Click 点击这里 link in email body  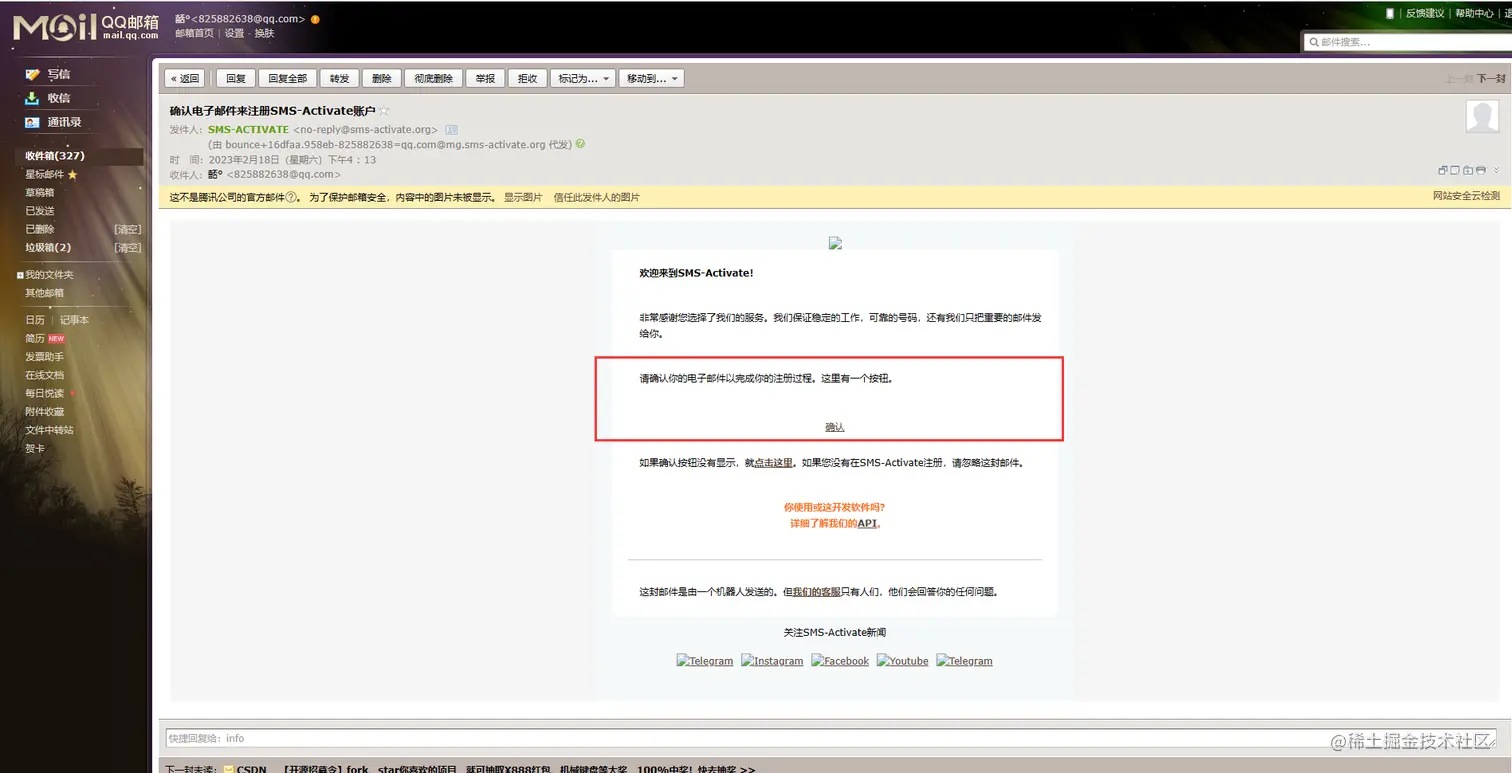point(773,463)
